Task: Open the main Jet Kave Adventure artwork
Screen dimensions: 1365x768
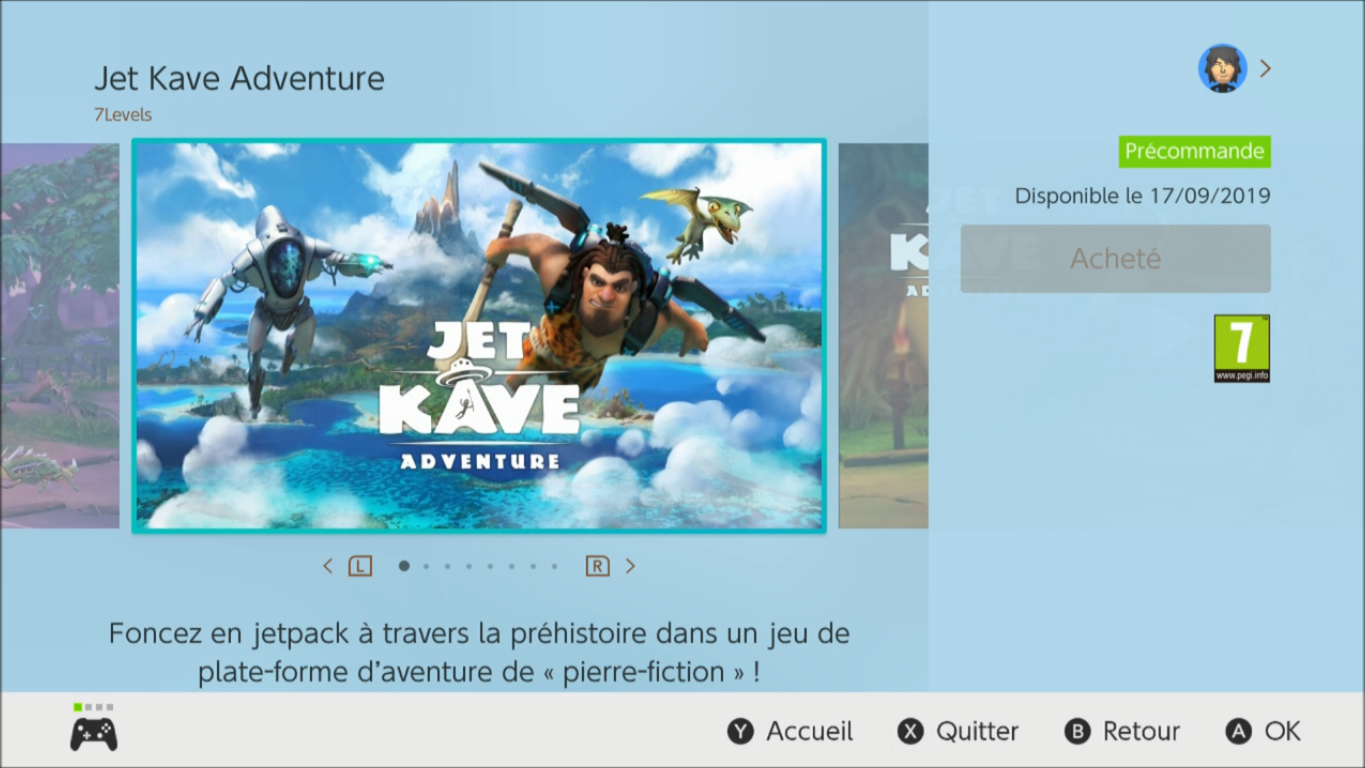Action: (479, 336)
